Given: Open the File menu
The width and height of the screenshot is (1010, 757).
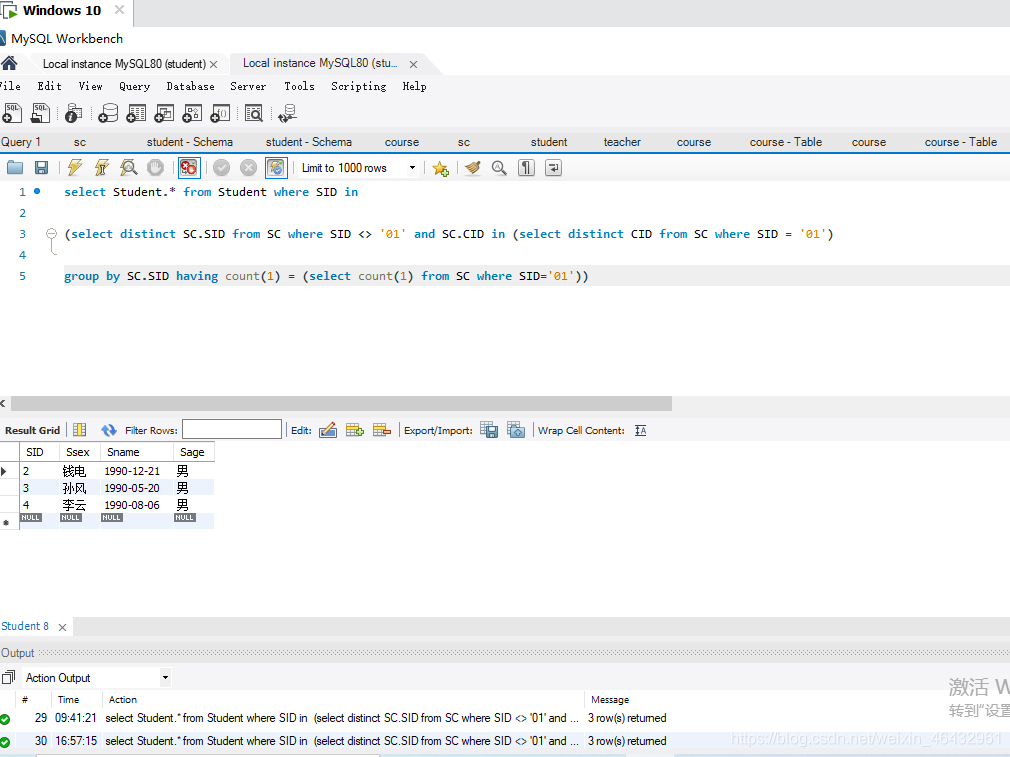Looking at the screenshot, I should pos(10,86).
